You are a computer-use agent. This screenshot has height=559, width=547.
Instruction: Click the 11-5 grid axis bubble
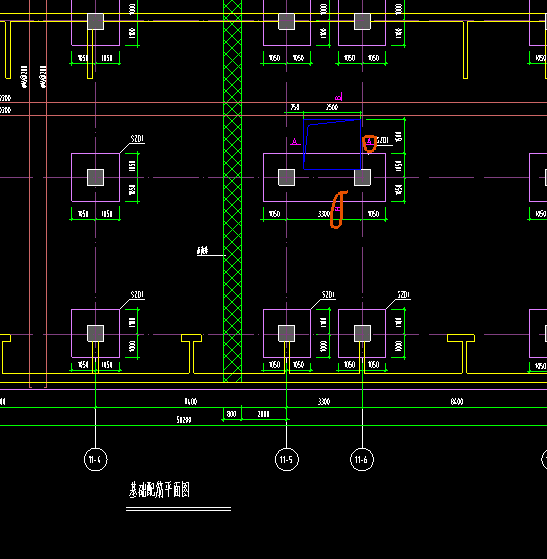287,459
